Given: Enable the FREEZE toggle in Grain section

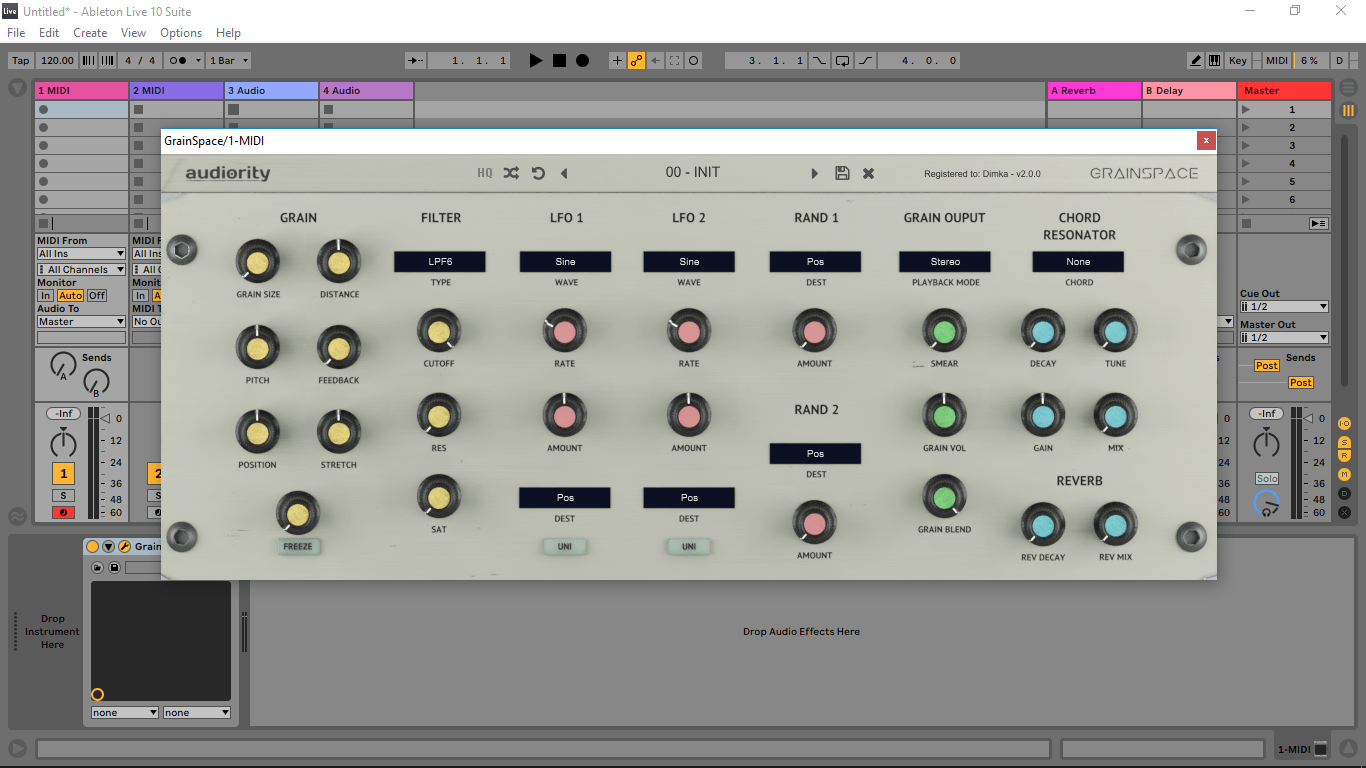Looking at the screenshot, I should 297,547.
